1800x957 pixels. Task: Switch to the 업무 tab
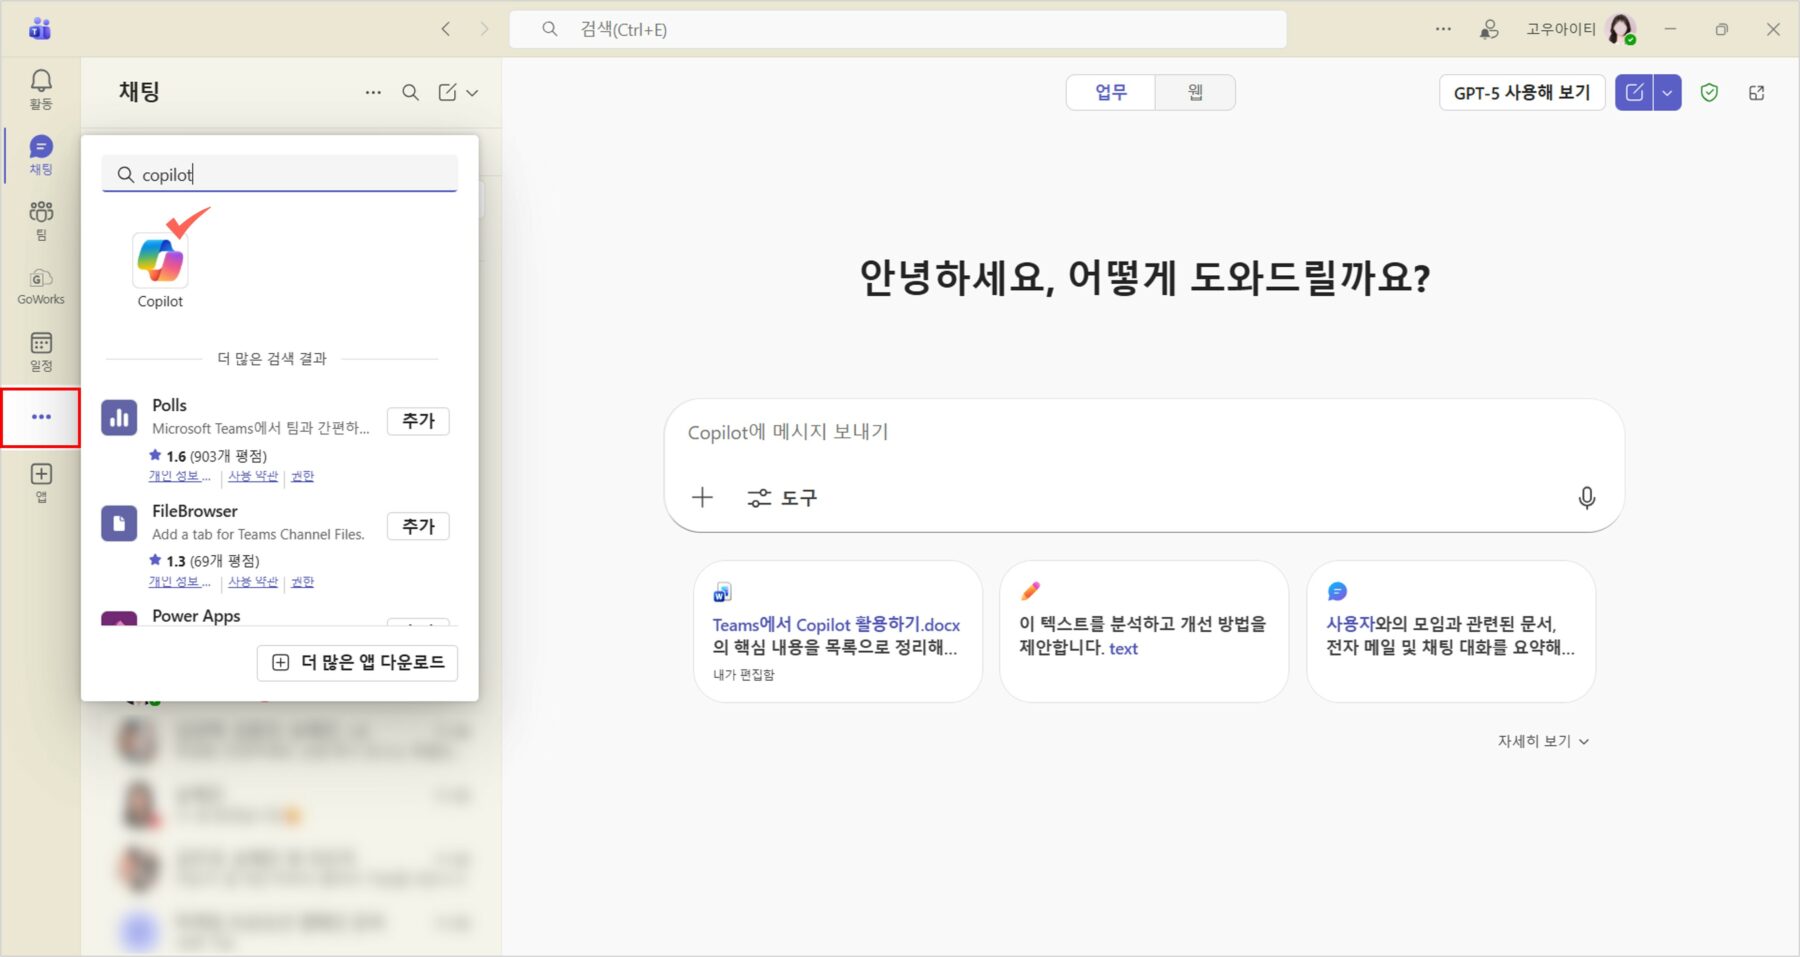click(1110, 93)
